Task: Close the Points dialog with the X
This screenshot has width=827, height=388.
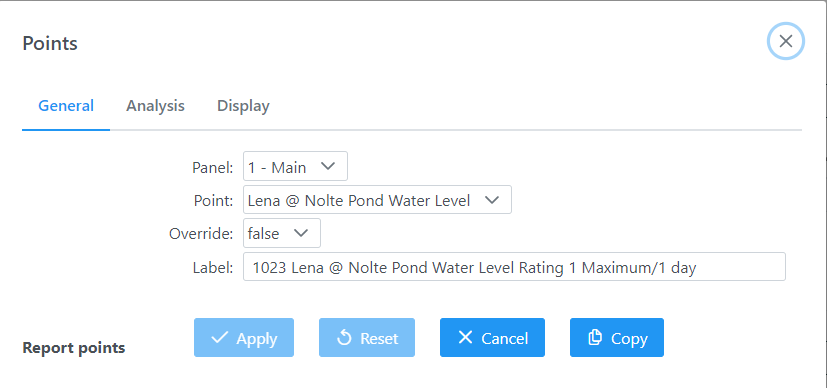Action: tap(785, 41)
